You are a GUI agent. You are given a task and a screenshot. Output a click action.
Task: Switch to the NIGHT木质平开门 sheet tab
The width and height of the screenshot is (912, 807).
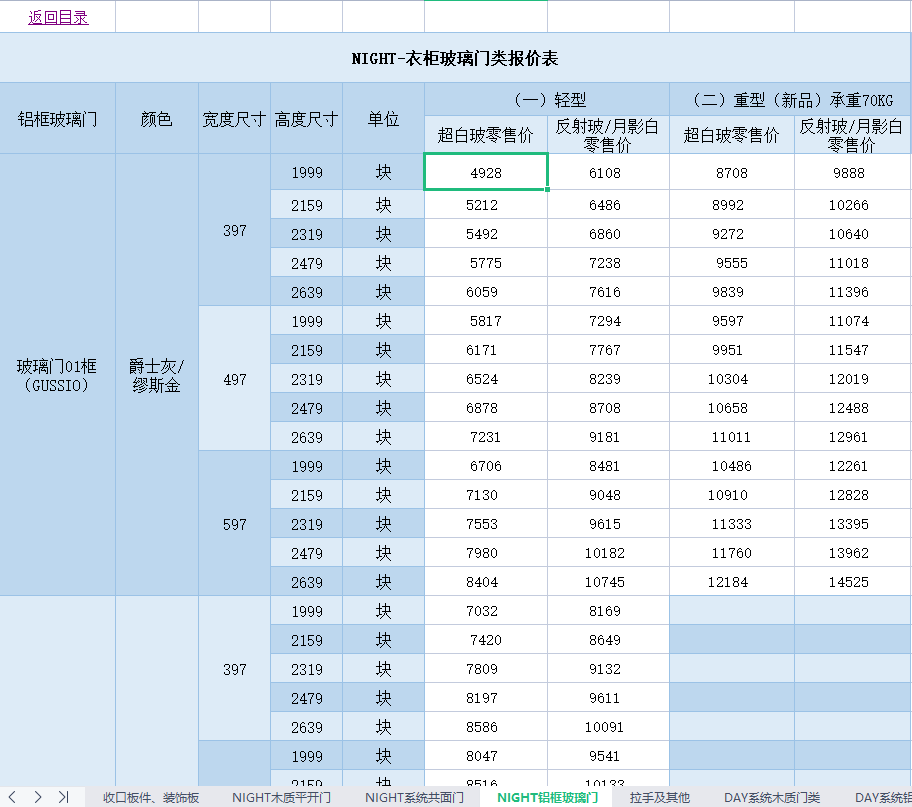coord(281,797)
